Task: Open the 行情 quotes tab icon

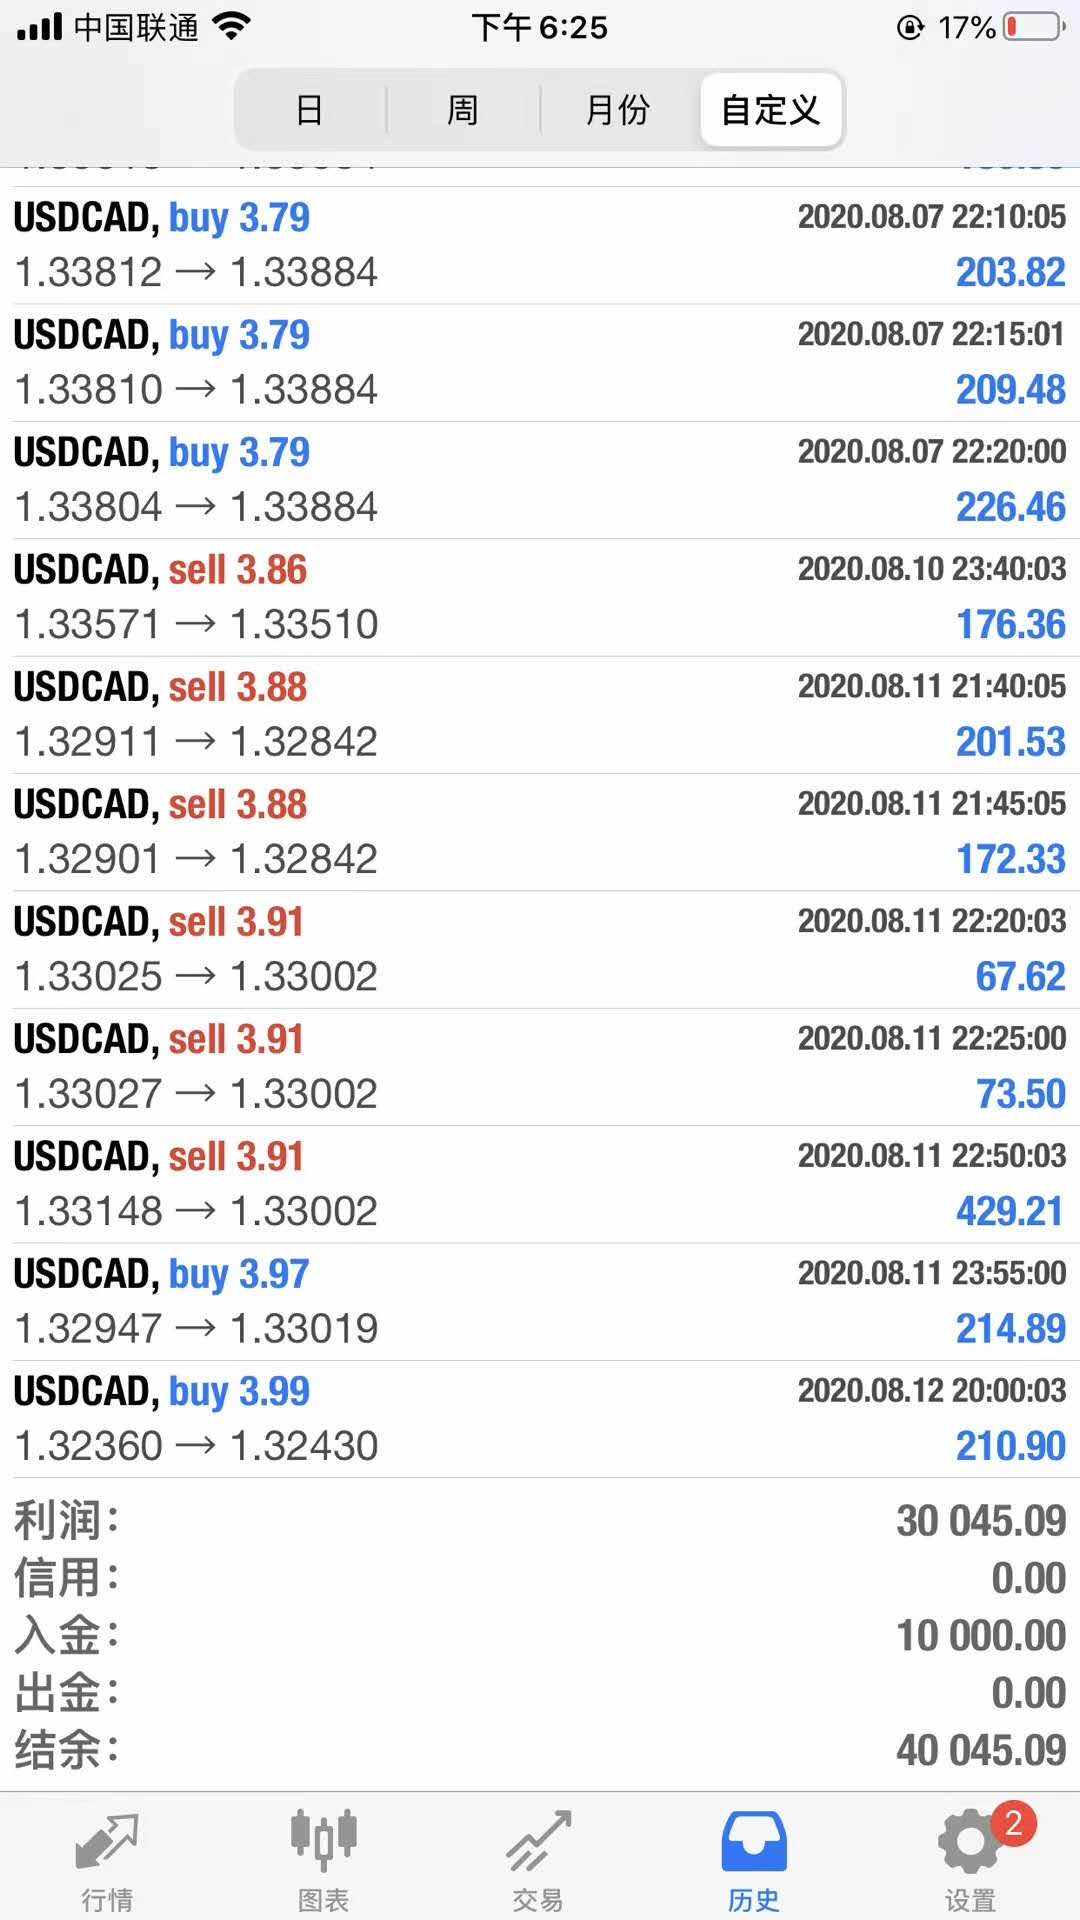Action: [107, 1841]
